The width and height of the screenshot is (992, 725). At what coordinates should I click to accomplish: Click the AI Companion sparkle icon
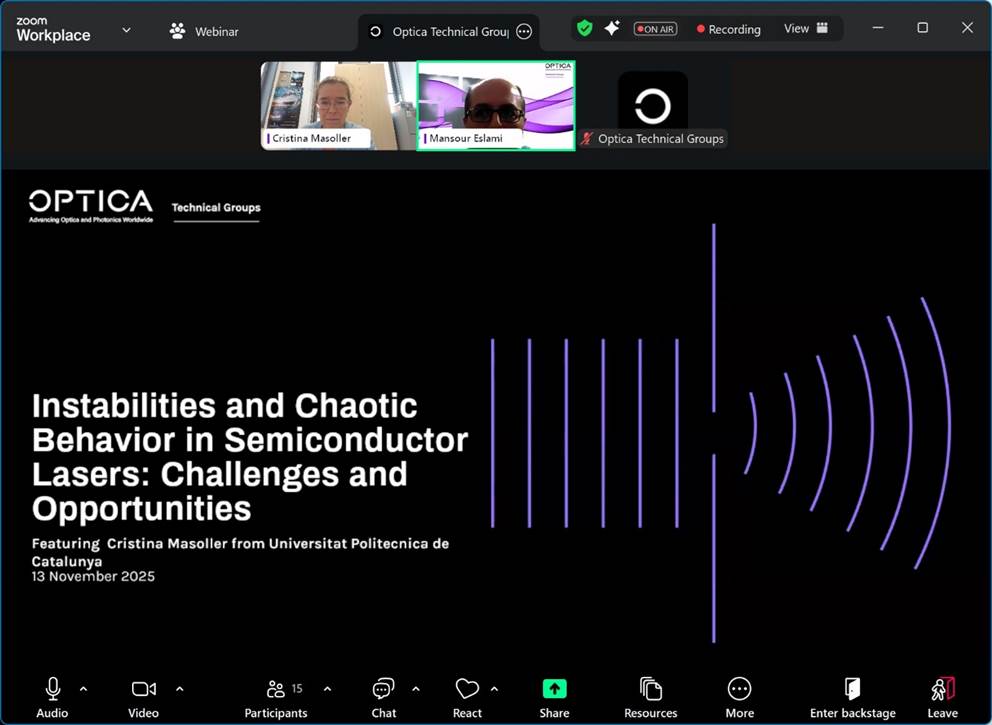(x=612, y=29)
